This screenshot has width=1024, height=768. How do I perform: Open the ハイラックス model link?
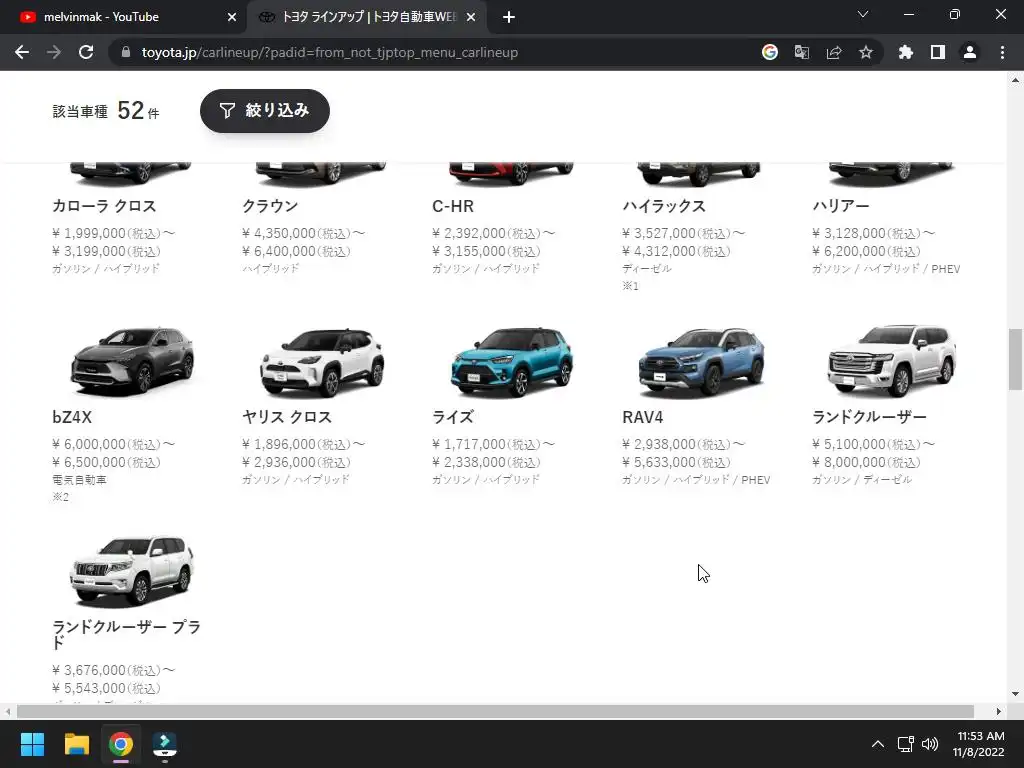pyautogui.click(x=664, y=206)
